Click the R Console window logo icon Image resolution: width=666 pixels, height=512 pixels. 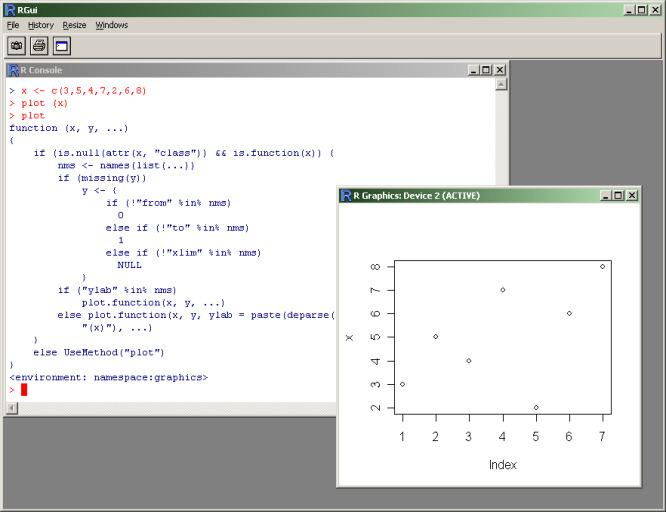coord(14,70)
